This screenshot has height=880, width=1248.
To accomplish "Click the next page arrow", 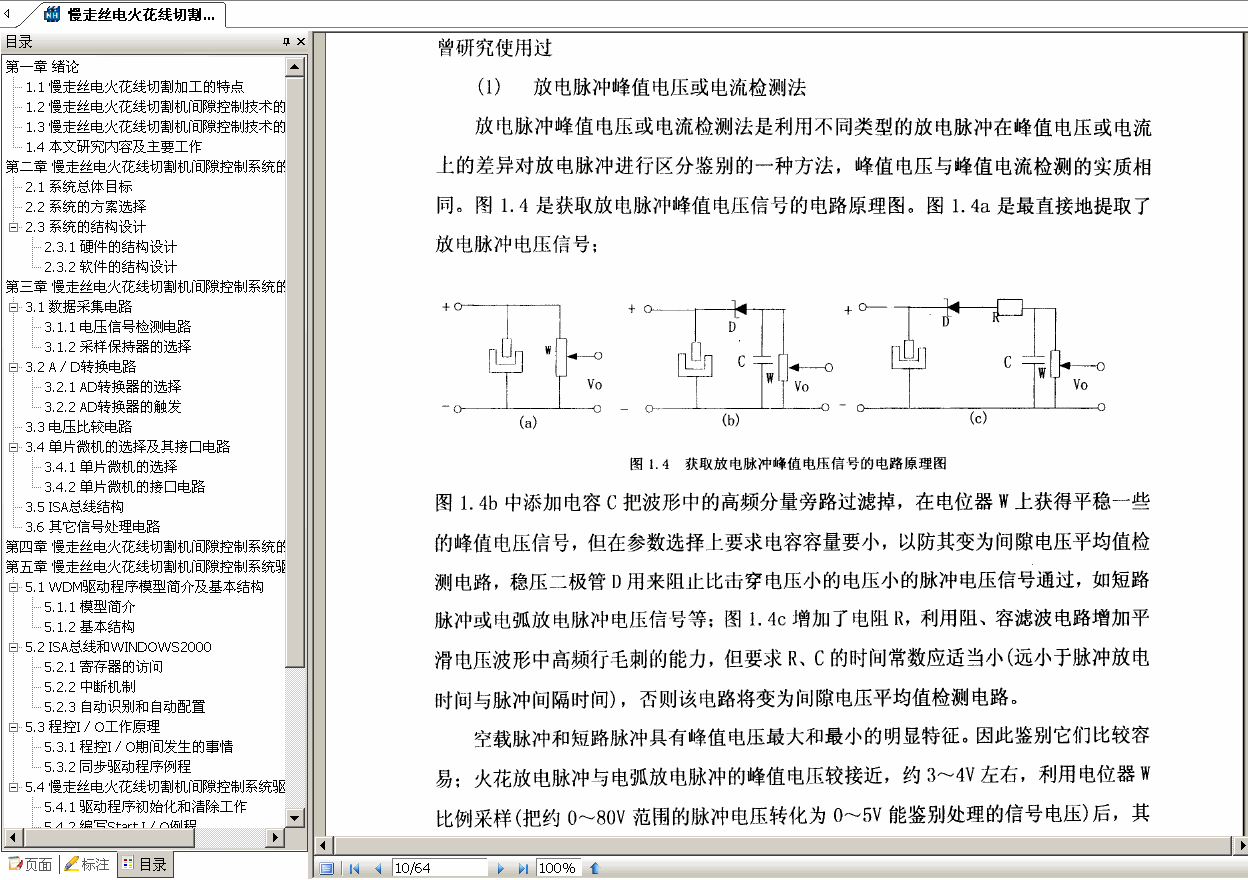I will coord(501,868).
